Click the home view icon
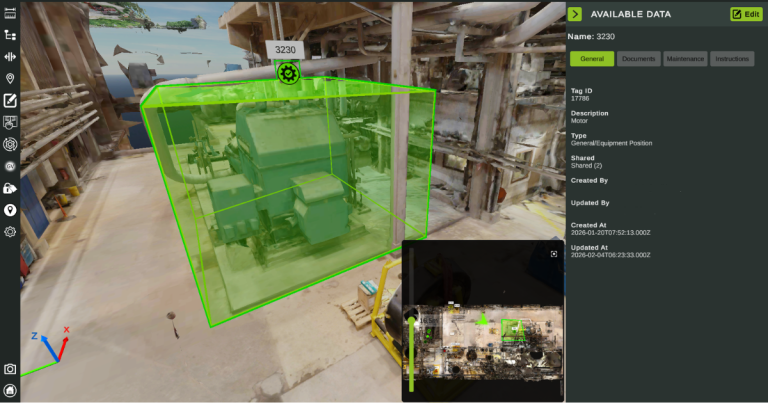768x403 pixels. 10,390
